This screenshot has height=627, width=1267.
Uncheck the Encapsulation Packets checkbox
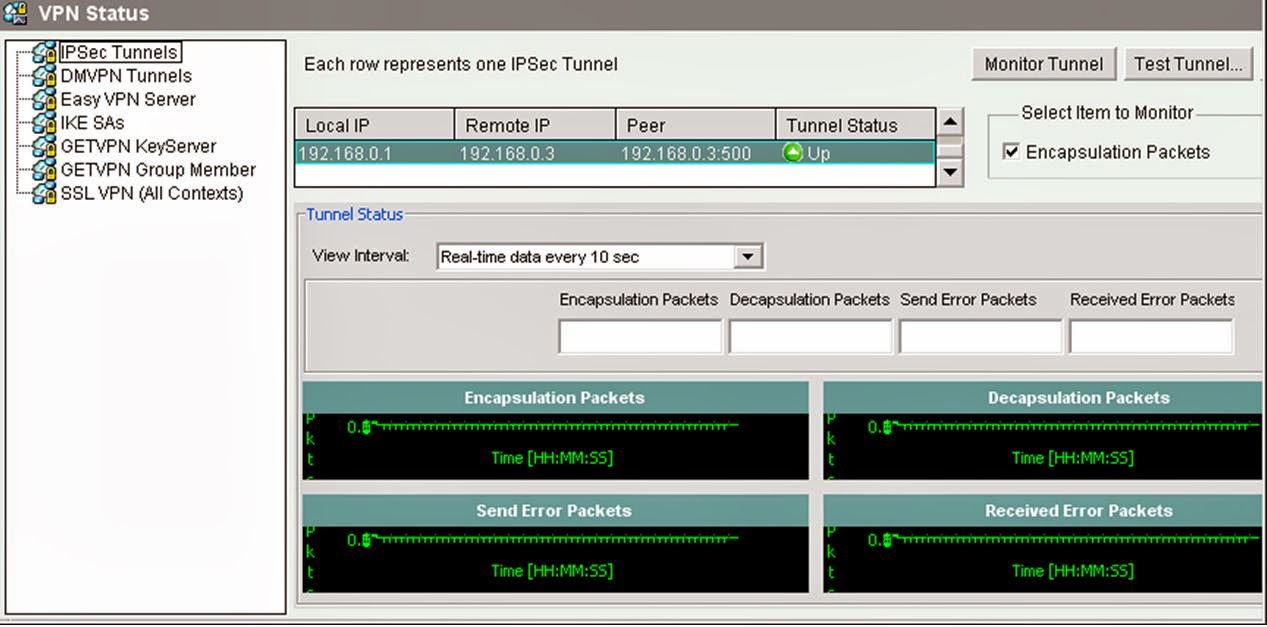(x=1011, y=152)
